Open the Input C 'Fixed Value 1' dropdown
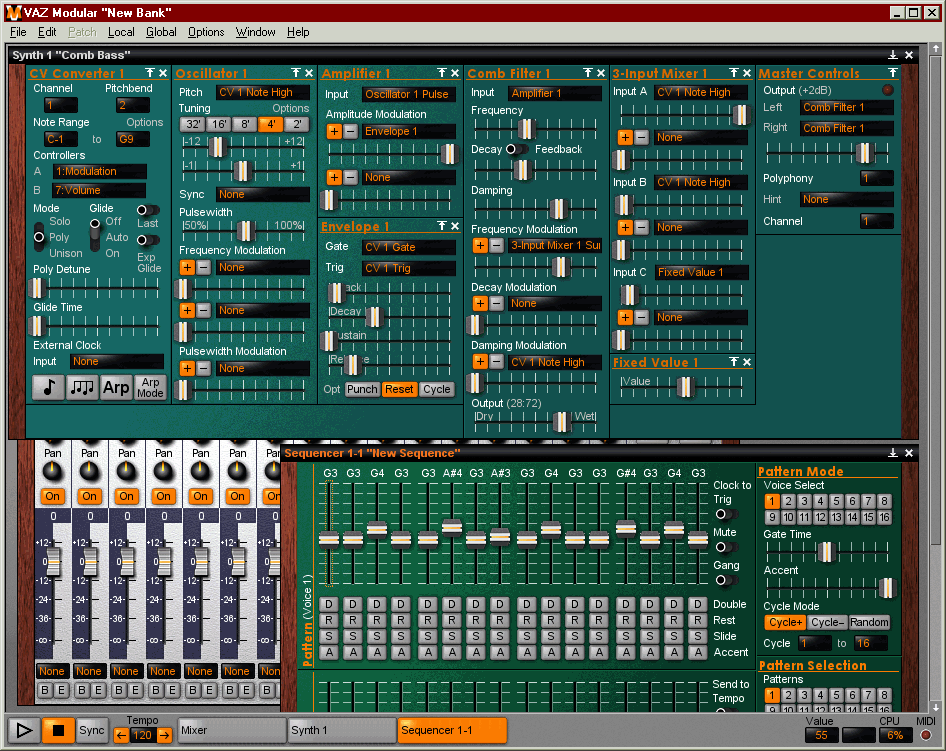The width and height of the screenshot is (946, 751). click(x=701, y=272)
